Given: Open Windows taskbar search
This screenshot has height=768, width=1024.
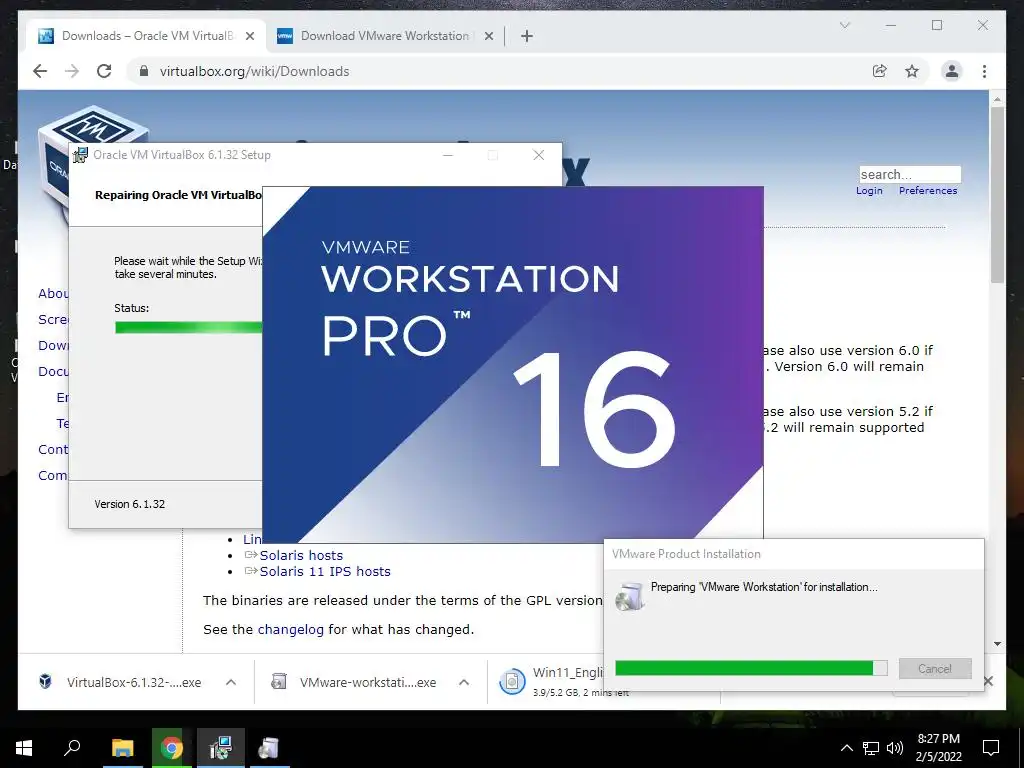Looking at the screenshot, I should click(72, 748).
